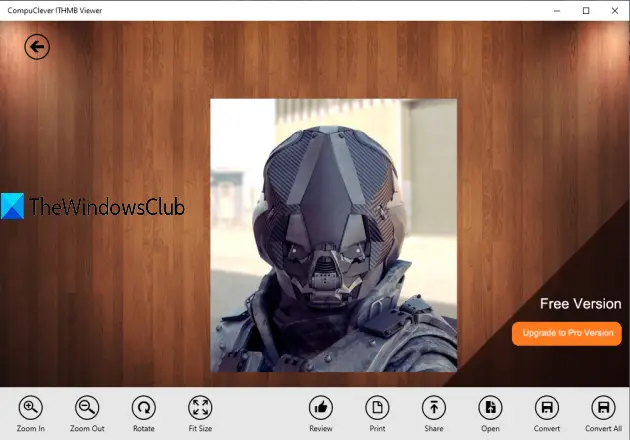Rotate the displayed image
The width and height of the screenshot is (630, 440).
coord(144,407)
